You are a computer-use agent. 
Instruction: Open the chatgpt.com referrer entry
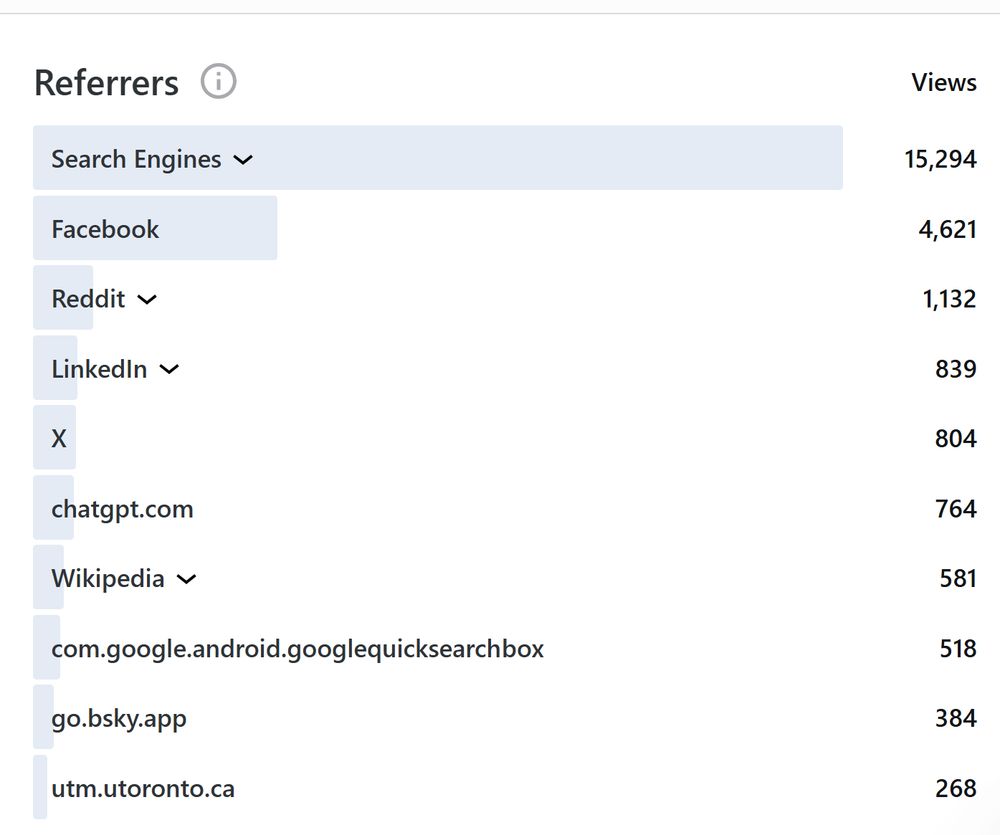[x=122, y=509]
